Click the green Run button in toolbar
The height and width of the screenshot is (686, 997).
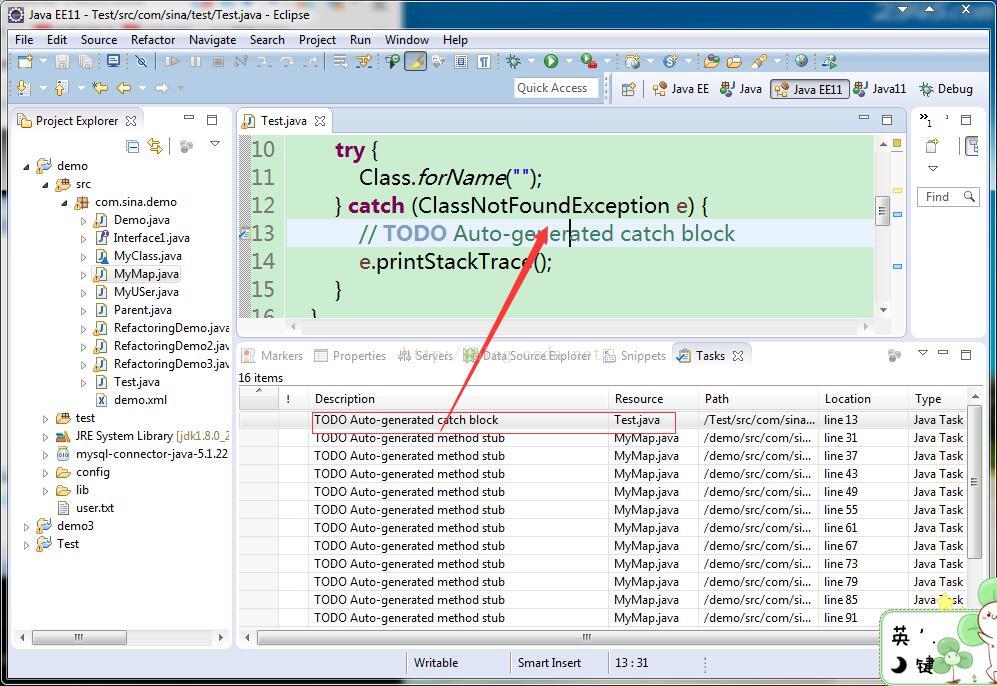(551, 62)
